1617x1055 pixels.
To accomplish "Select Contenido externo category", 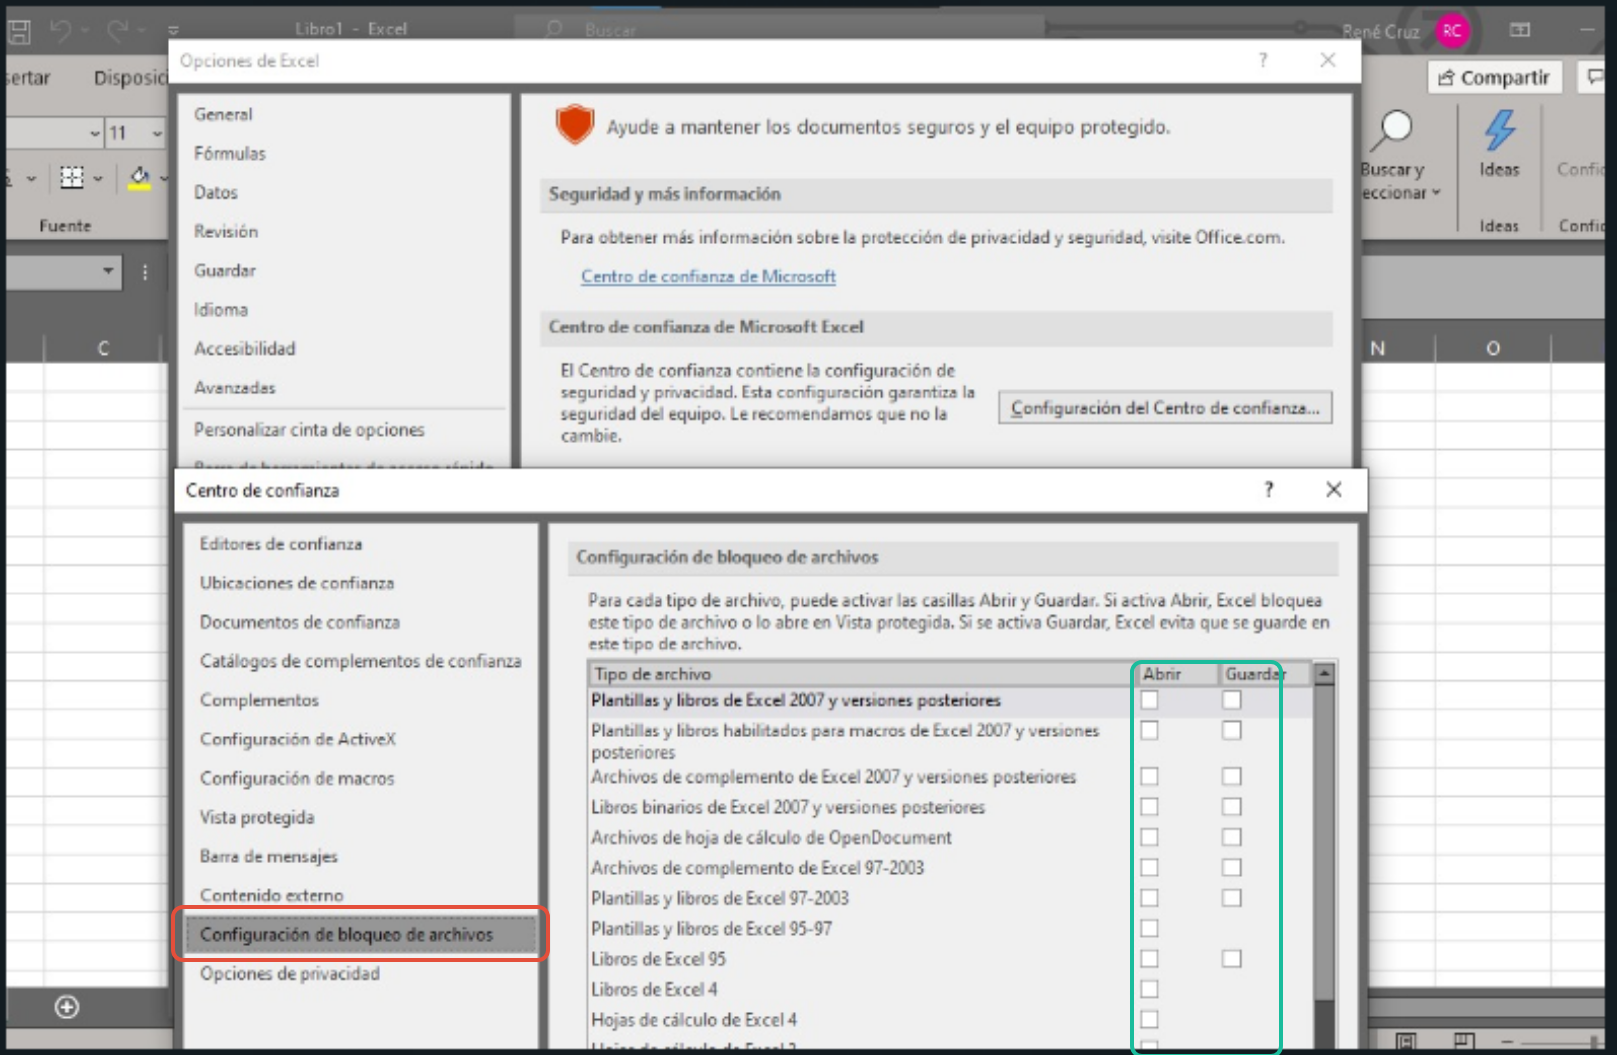I will point(272,894).
